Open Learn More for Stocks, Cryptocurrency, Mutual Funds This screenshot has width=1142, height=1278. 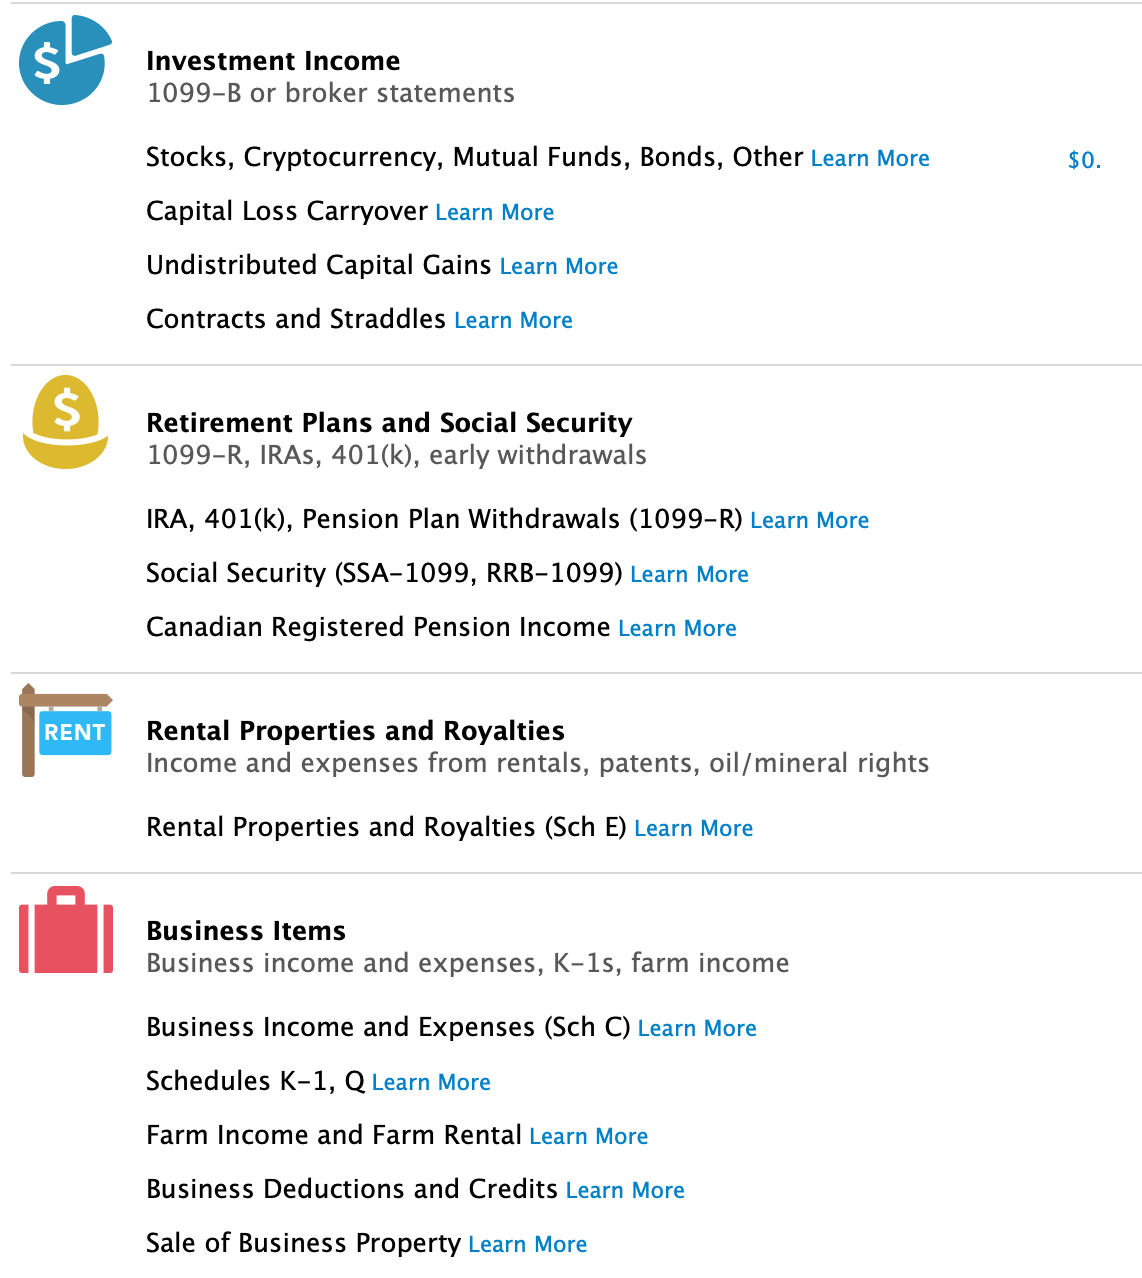click(x=870, y=159)
